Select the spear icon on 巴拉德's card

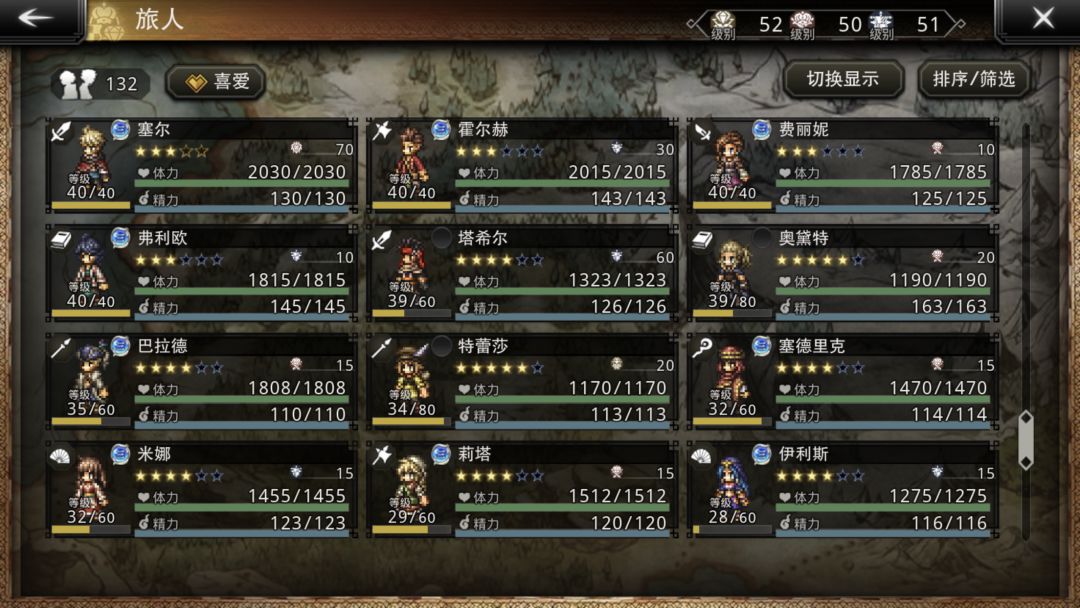click(x=61, y=348)
